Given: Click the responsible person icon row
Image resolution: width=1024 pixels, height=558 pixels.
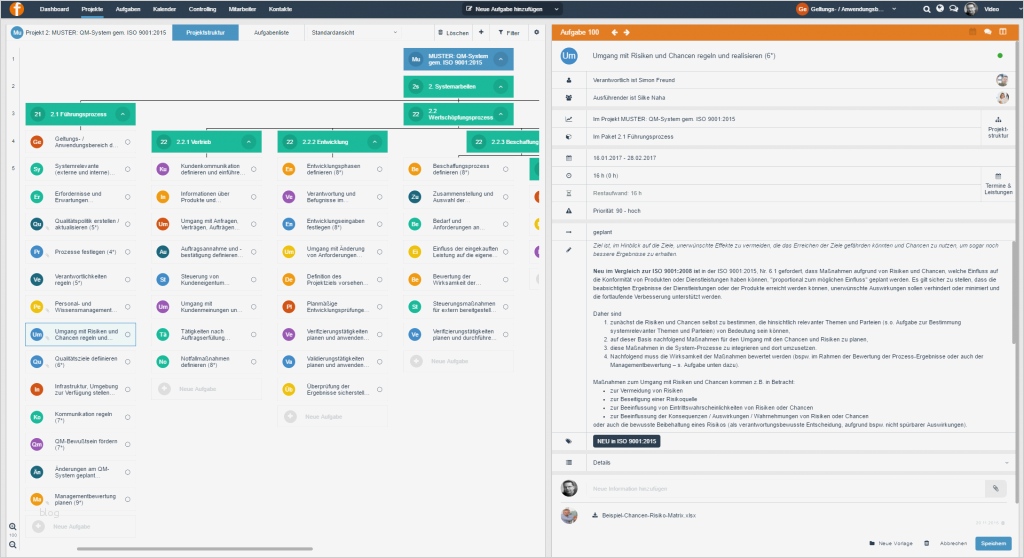Looking at the screenshot, I should click(569, 80).
